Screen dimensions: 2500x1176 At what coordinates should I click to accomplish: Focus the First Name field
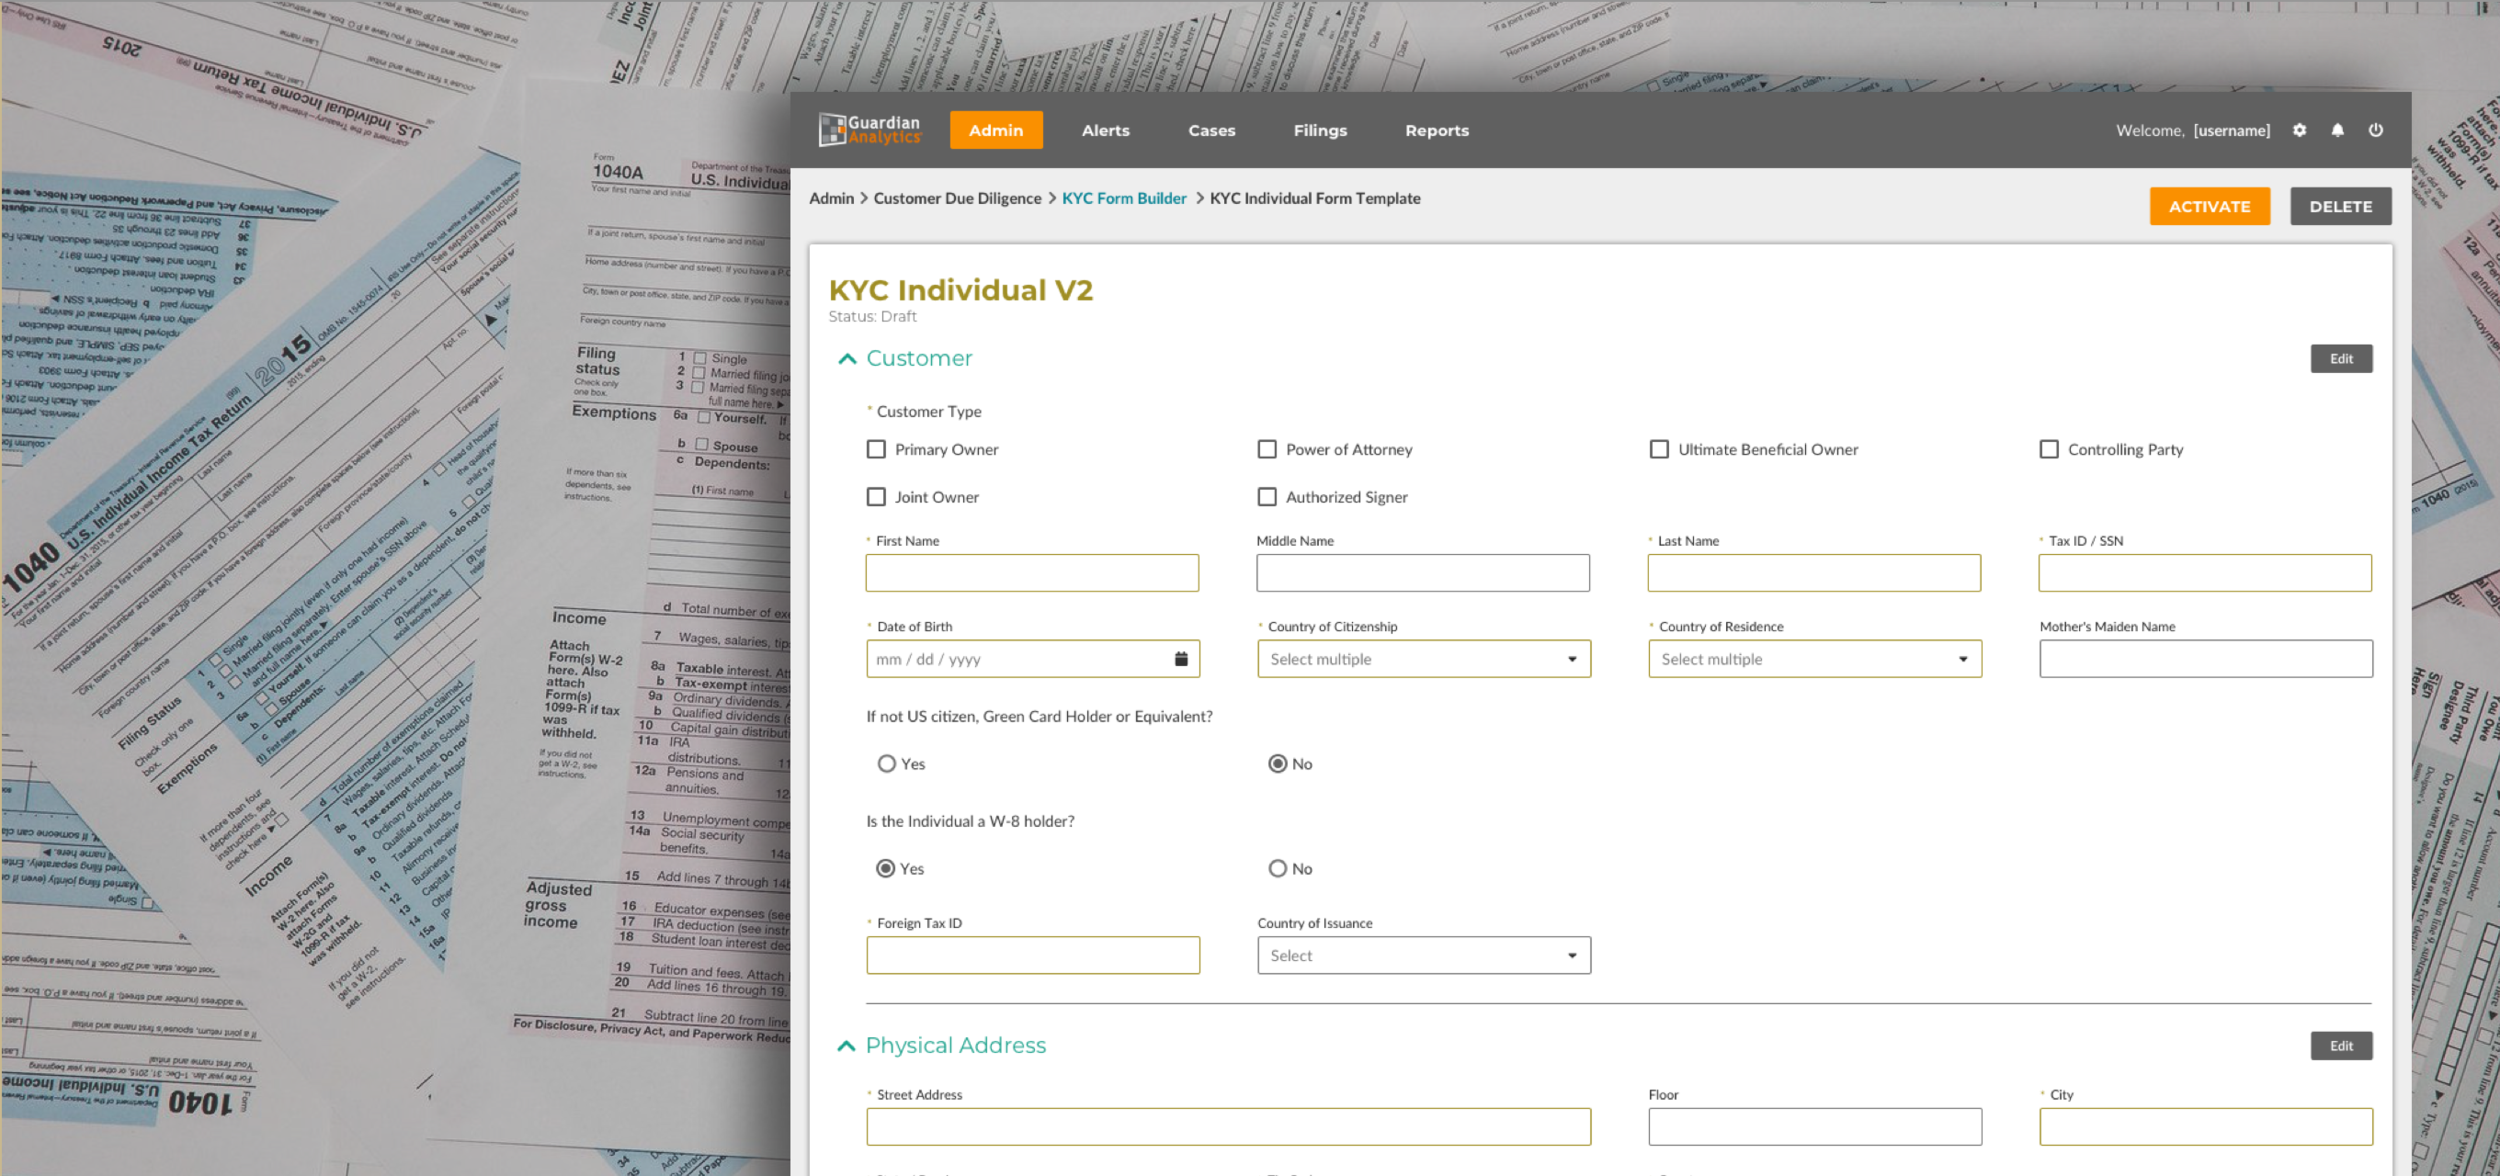[1032, 573]
